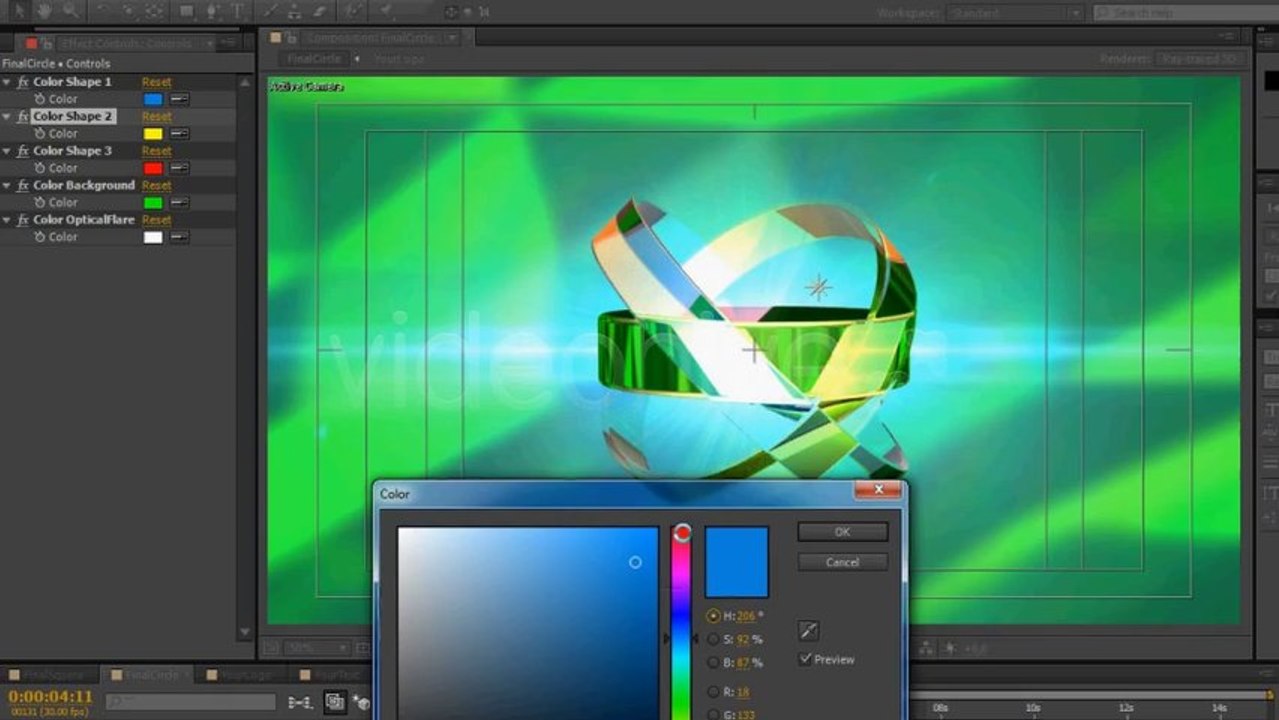The width and height of the screenshot is (1279, 720).
Task: Pick eyedropper next to Color Shape 2 swatch
Action: 179,133
